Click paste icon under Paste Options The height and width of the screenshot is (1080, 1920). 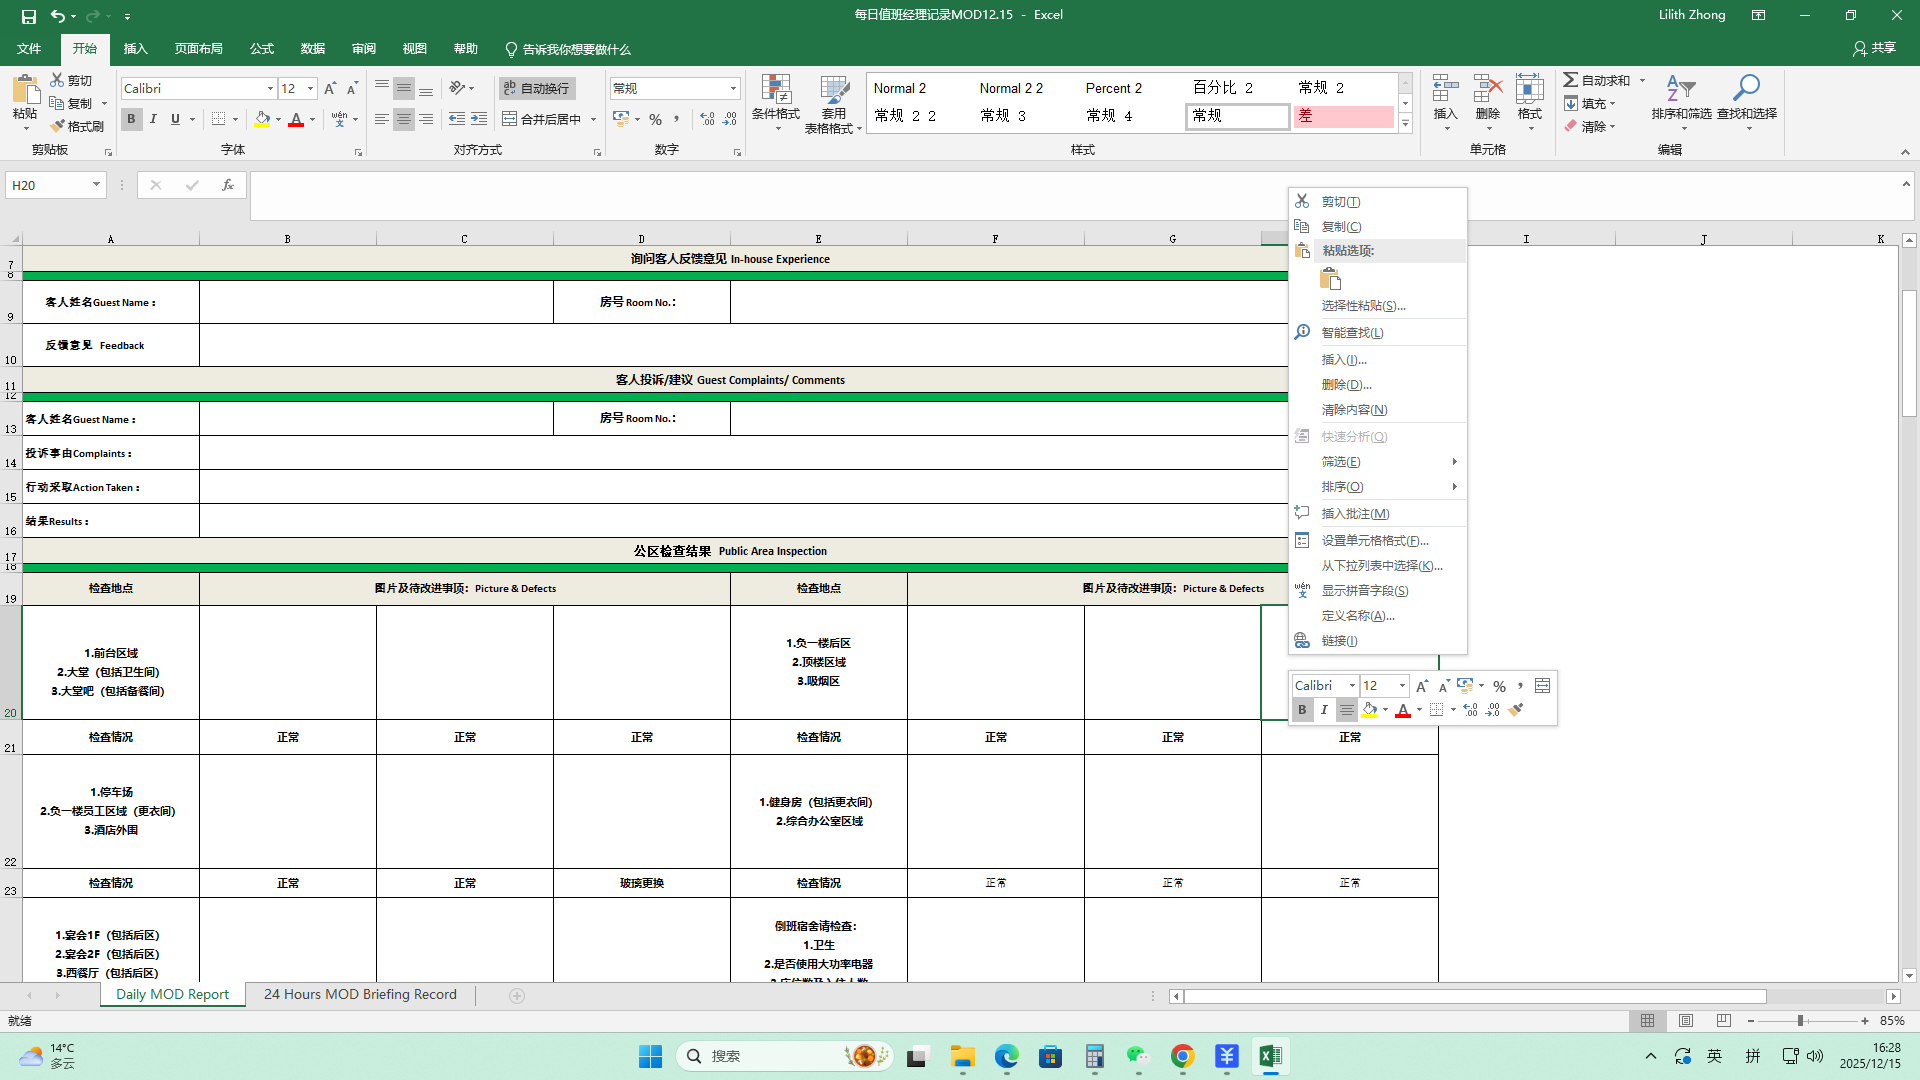pos(1330,279)
